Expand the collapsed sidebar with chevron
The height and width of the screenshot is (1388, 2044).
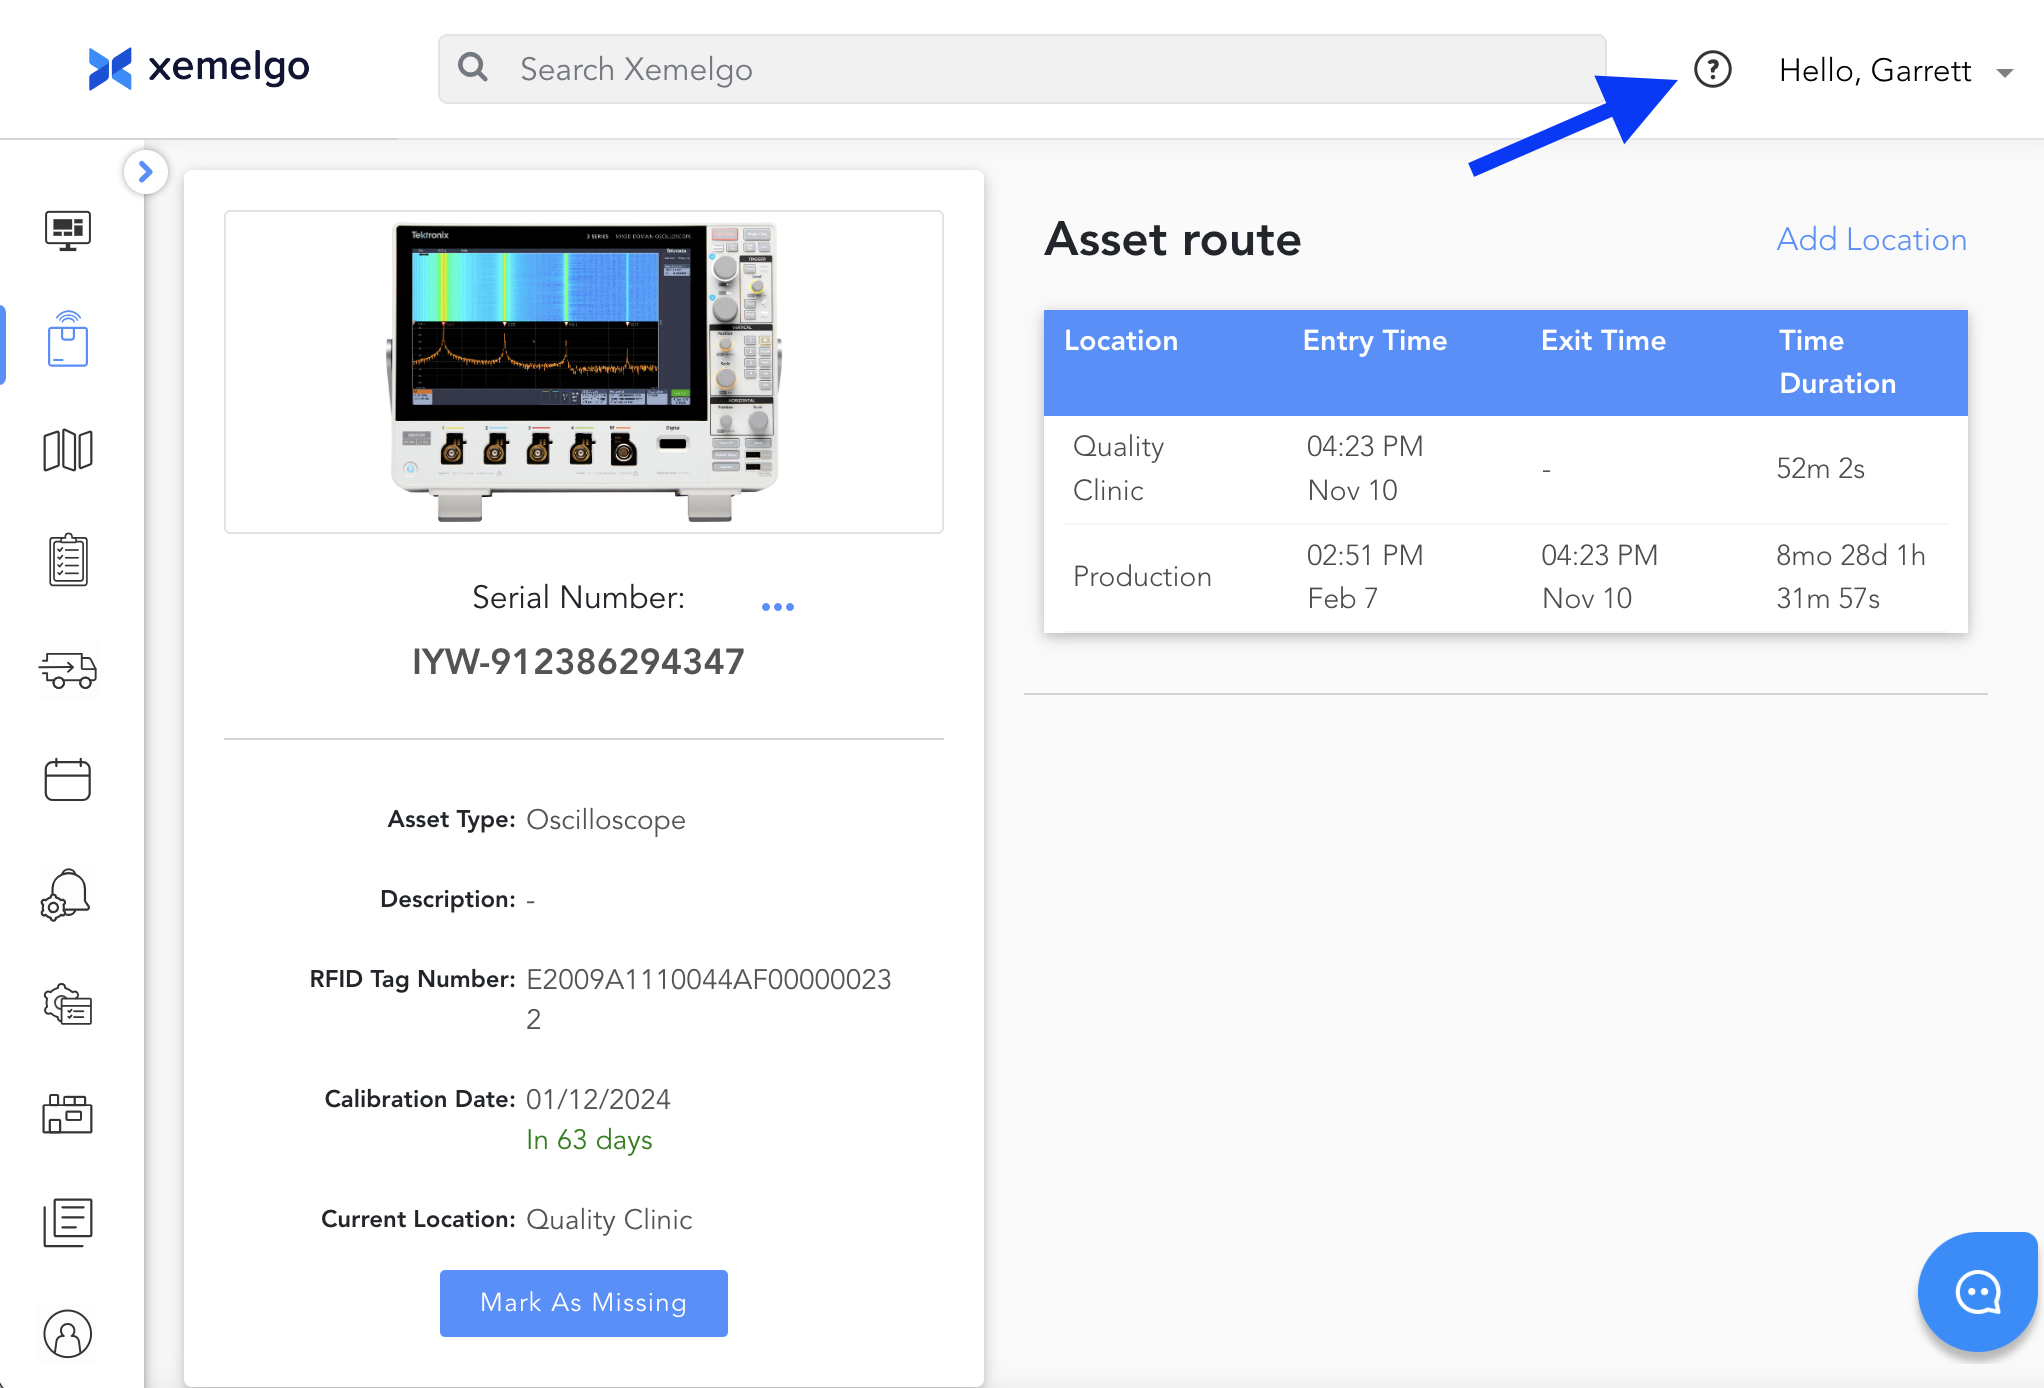tap(146, 172)
